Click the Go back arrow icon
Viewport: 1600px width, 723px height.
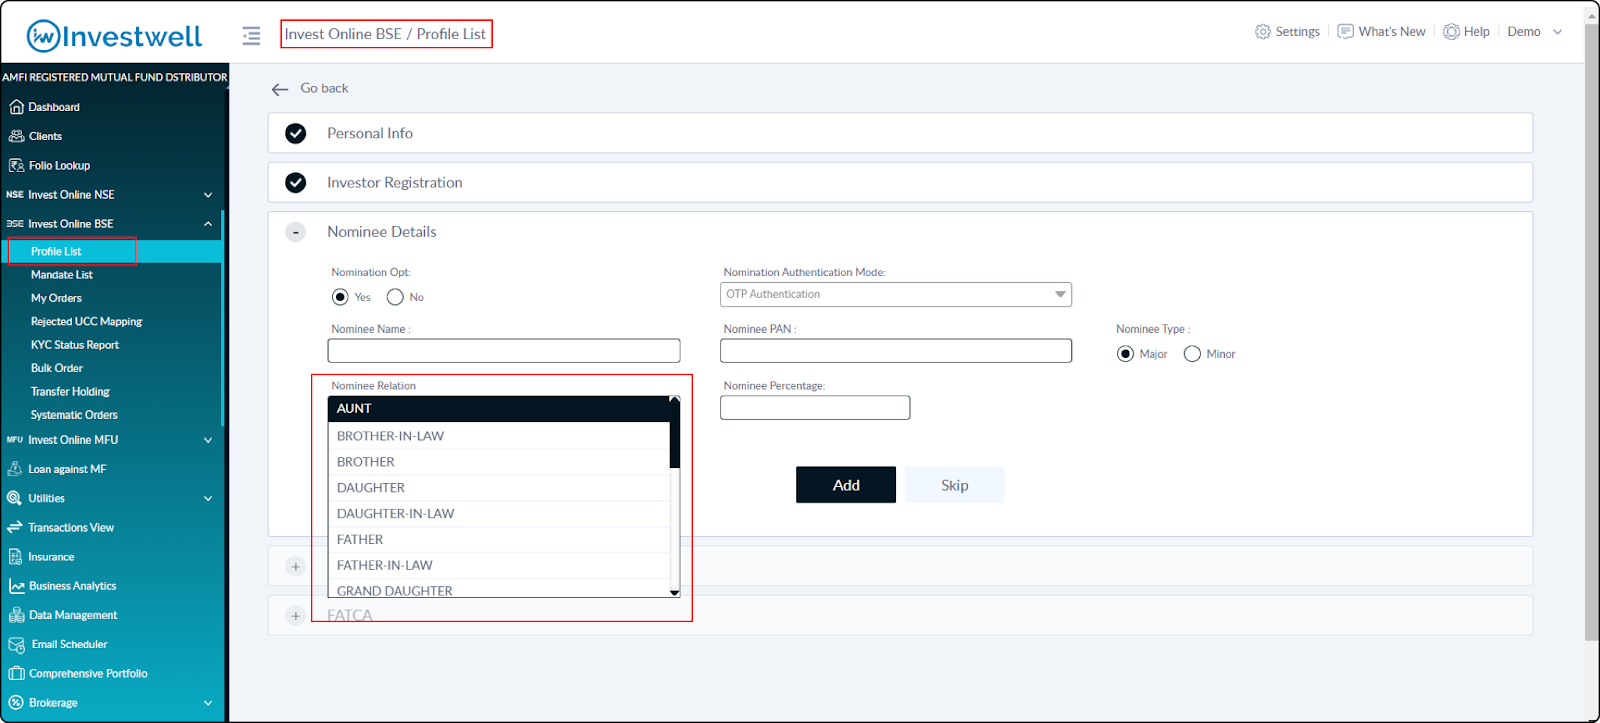click(280, 89)
